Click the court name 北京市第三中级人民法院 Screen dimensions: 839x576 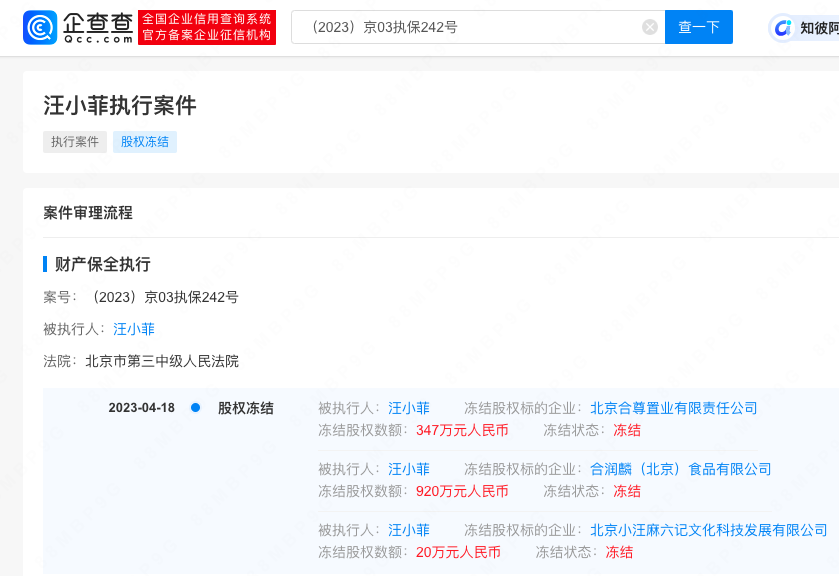[x=162, y=361]
